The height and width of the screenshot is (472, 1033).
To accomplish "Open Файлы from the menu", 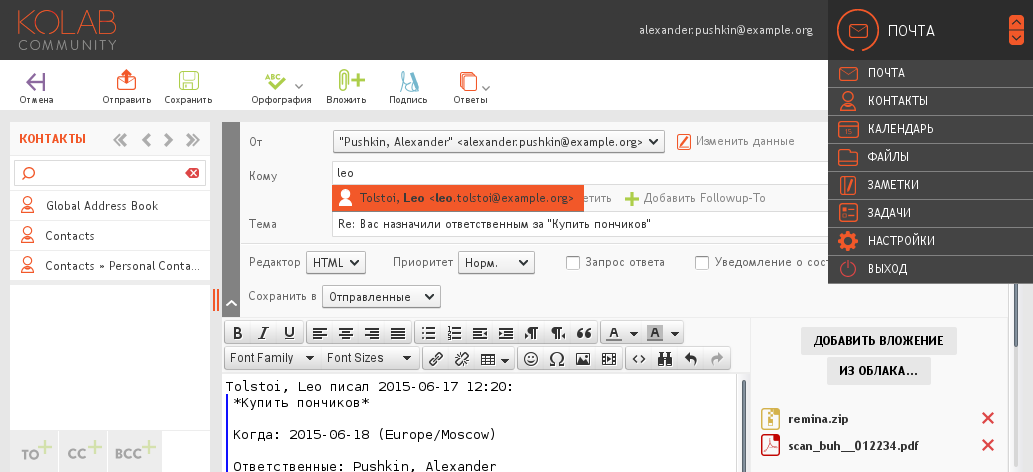I will click(x=930, y=157).
